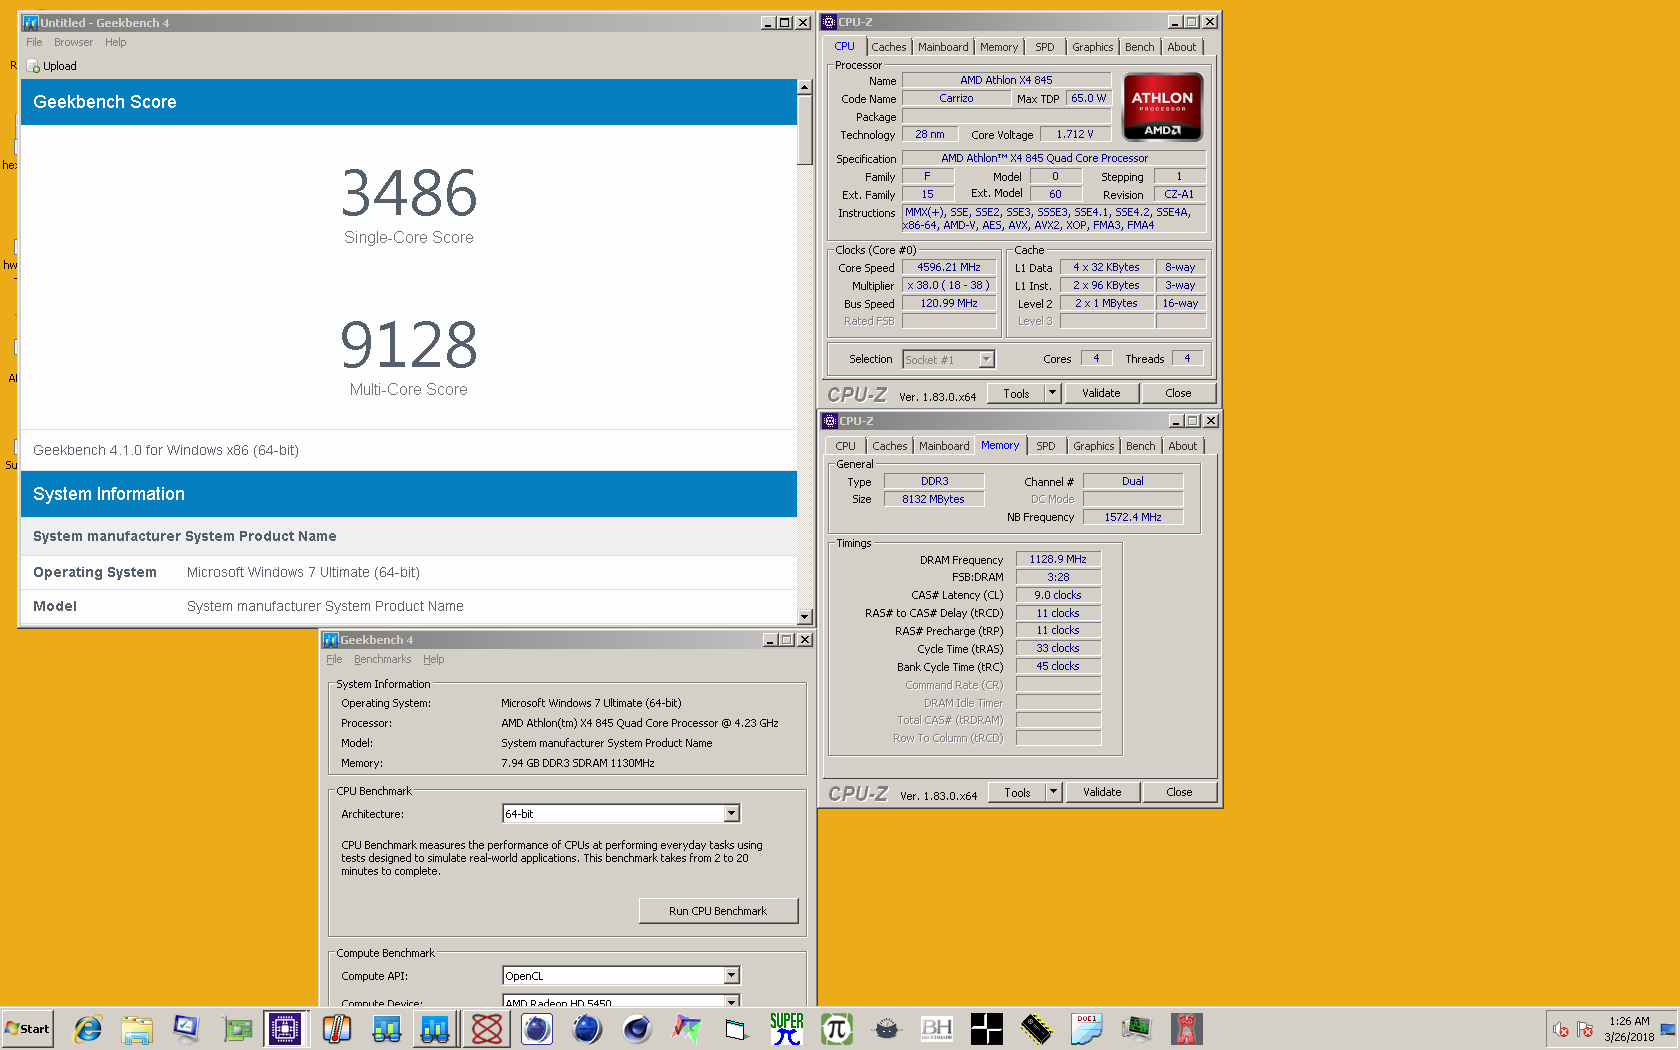Click the scroll-up arrow in Geekbench results
The image size is (1680, 1050).
804,87
